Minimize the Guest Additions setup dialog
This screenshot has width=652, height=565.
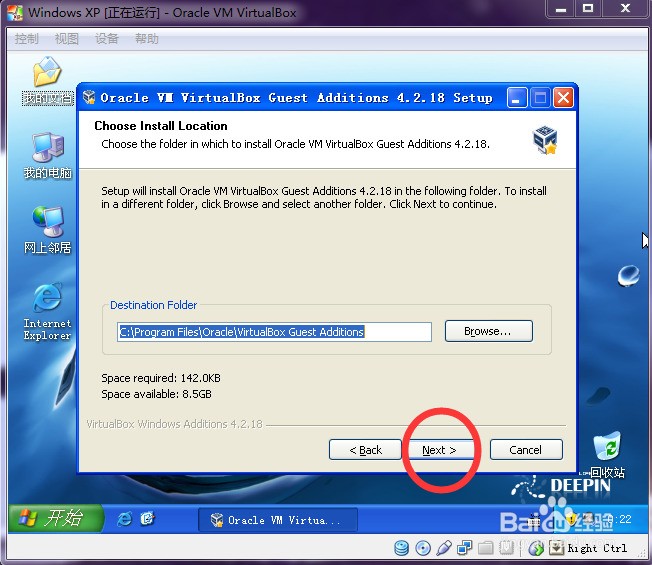517,98
